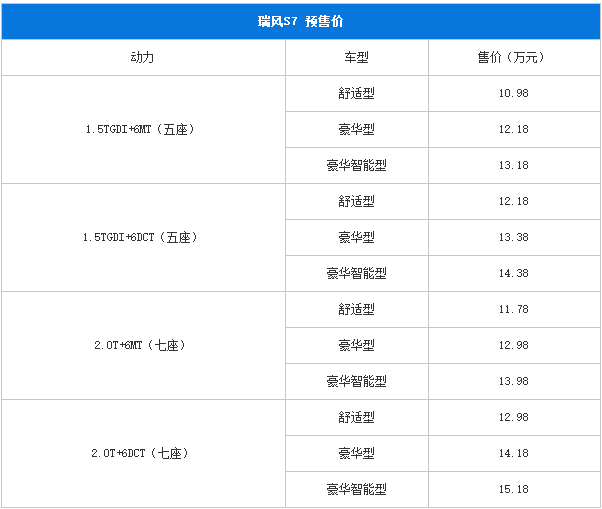
Task: Select 豪华型 beside the 12.98 price
Action: pyautogui.click(x=357, y=345)
